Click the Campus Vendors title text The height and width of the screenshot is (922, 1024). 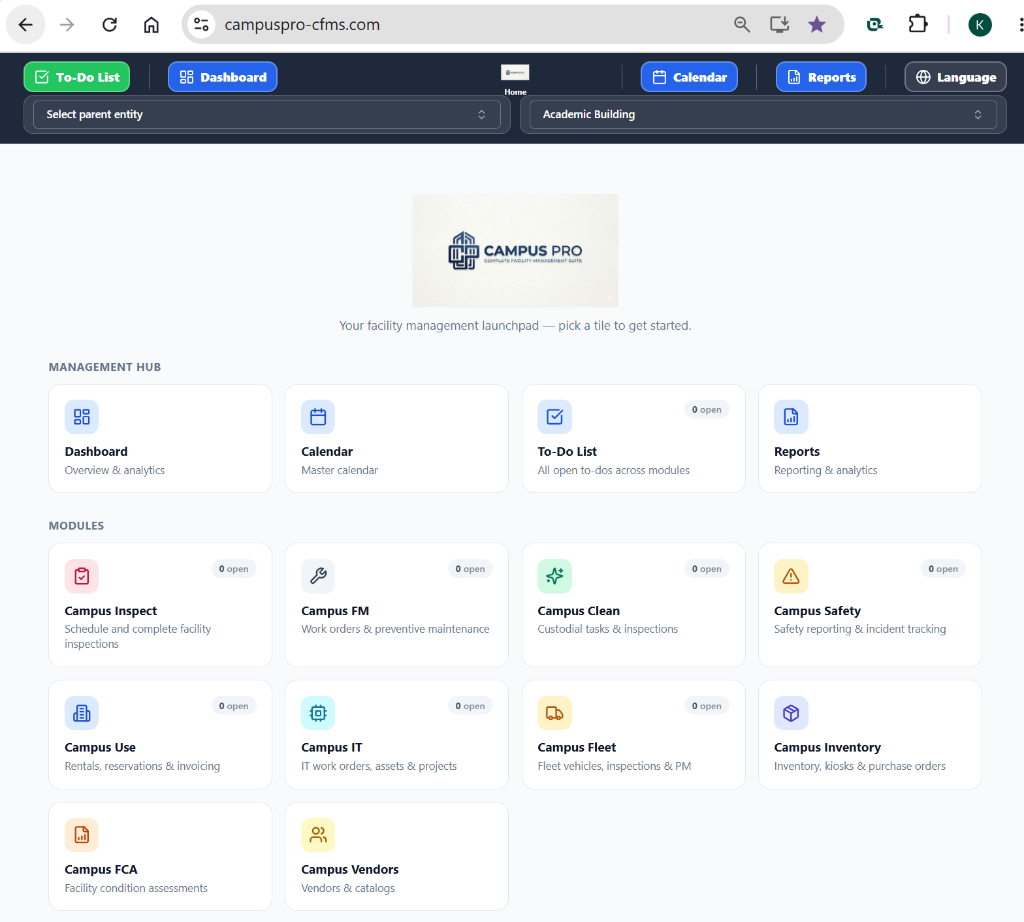tap(350, 870)
